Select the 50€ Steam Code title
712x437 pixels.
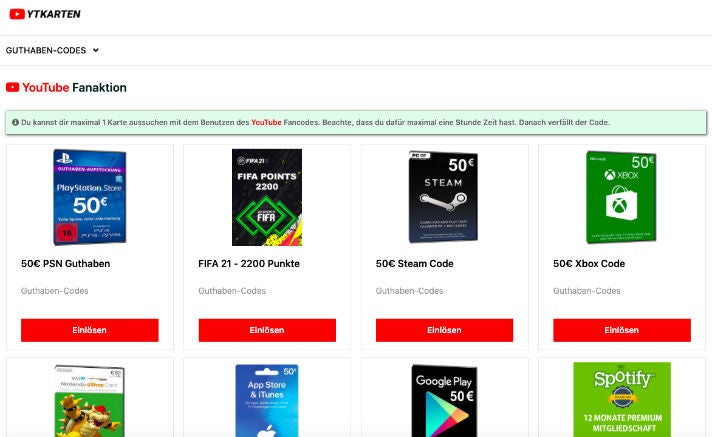415,263
